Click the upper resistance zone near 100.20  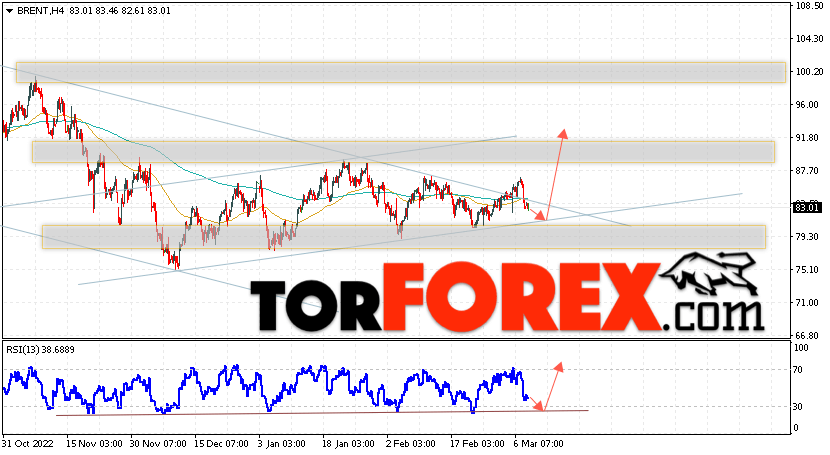tap(401, 72)
